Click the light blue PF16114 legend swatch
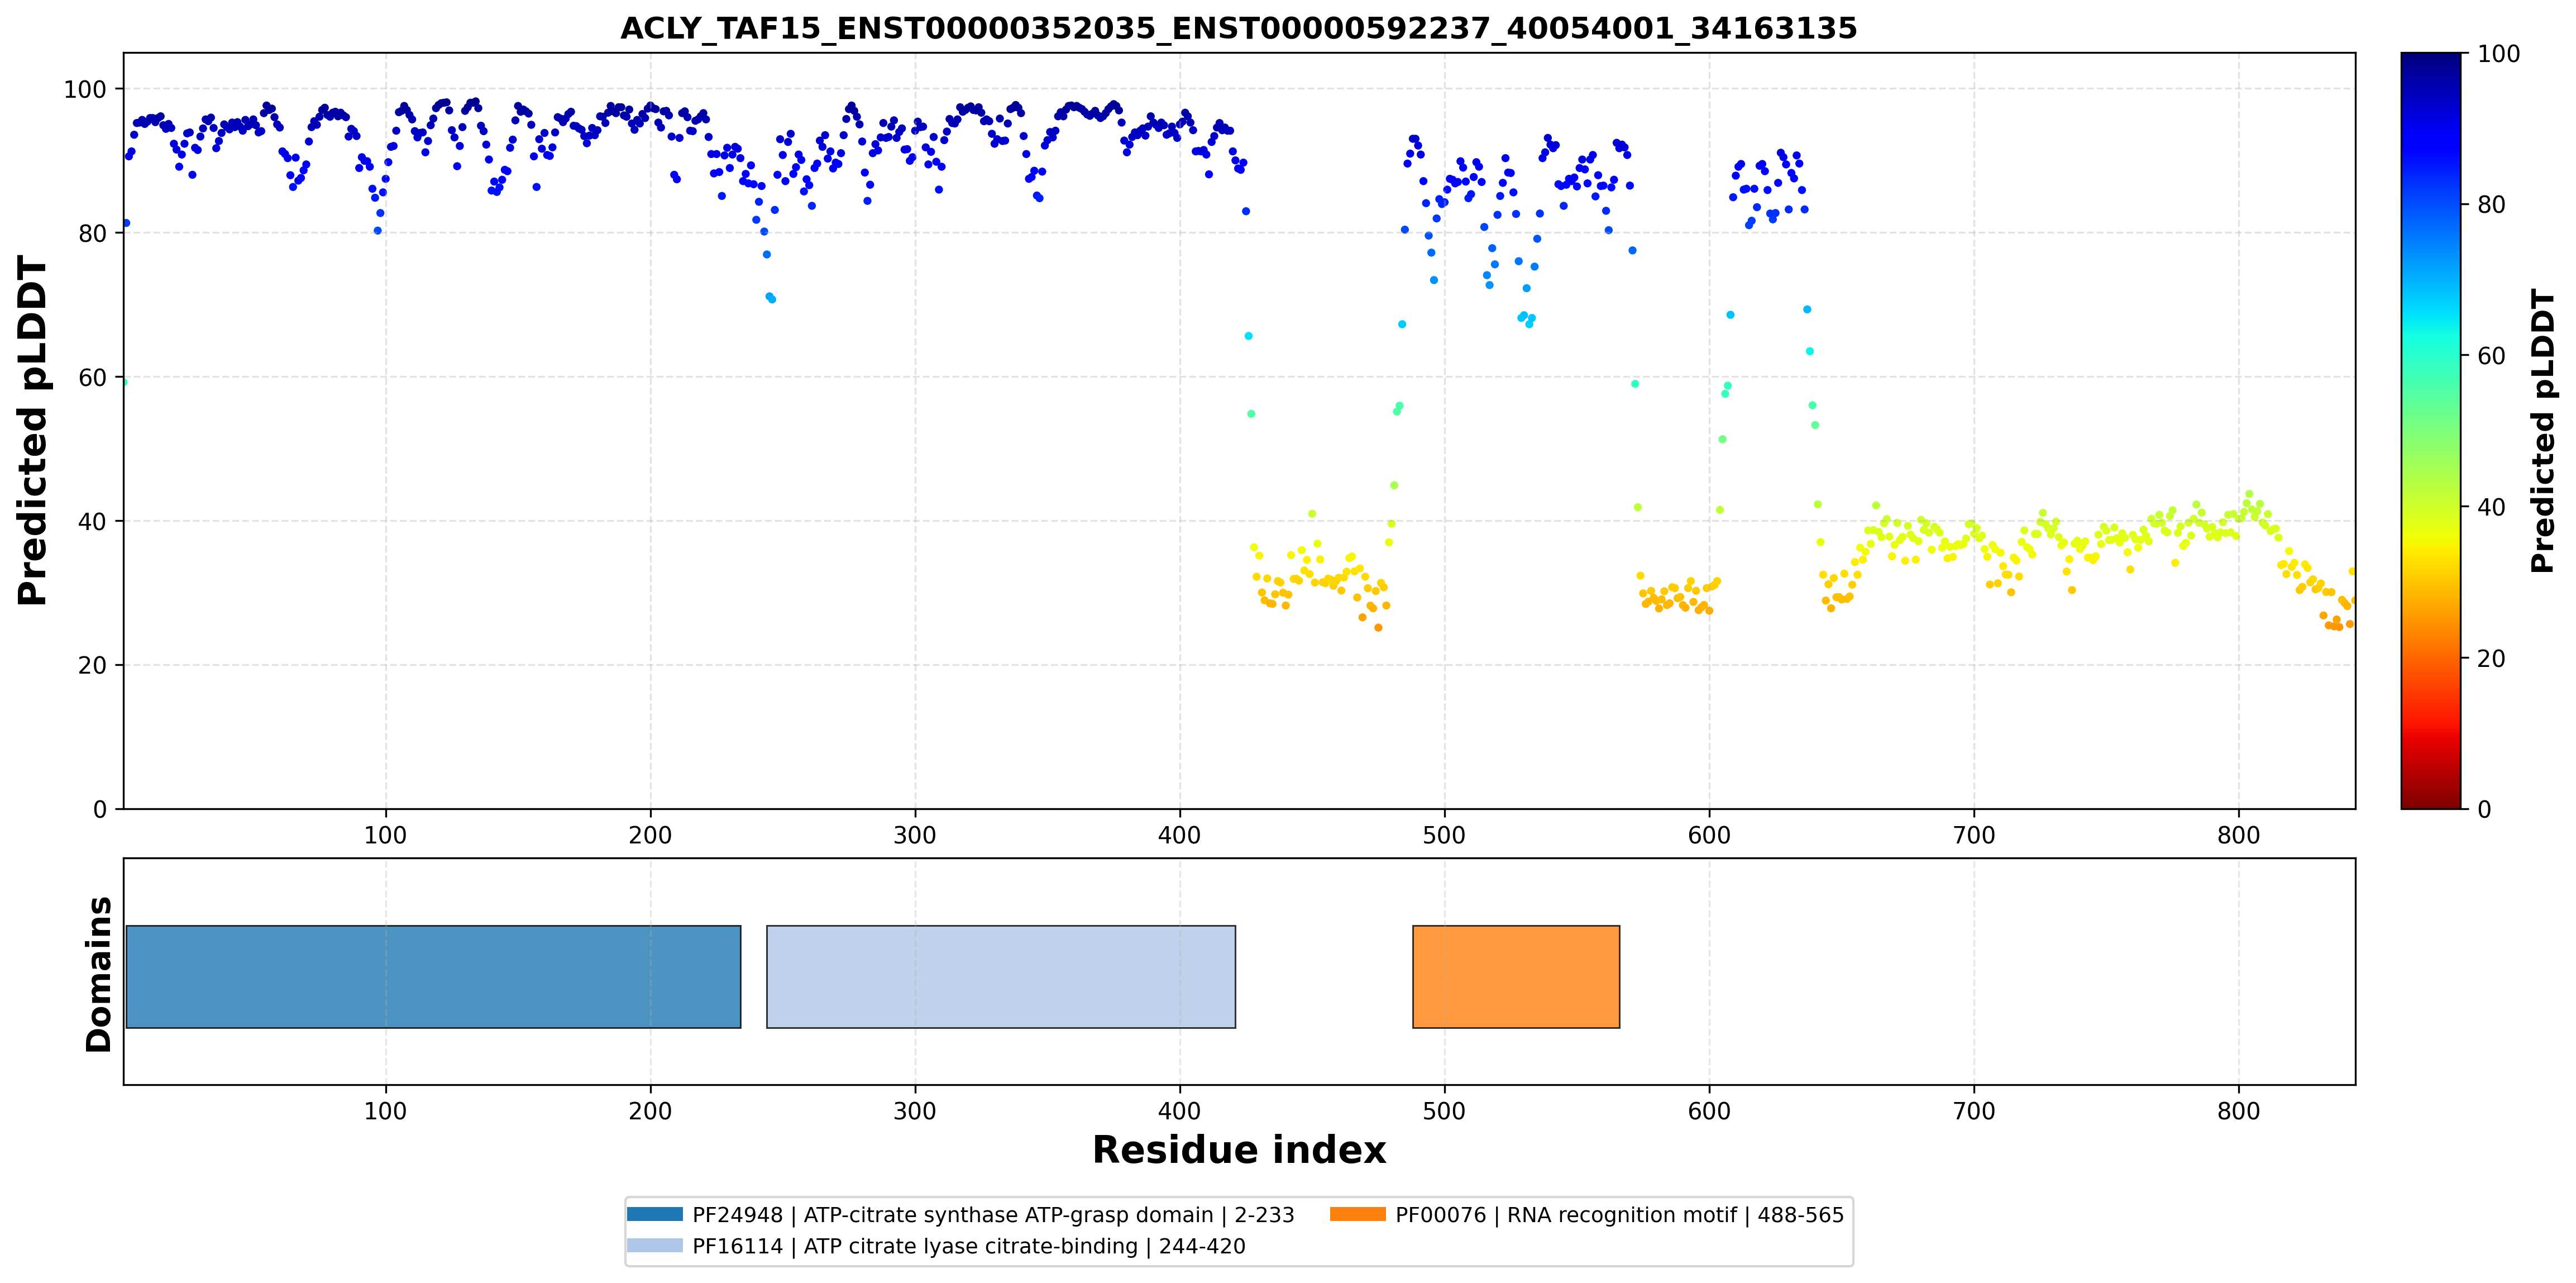Screen dimensions: 2576x1283 pyautogui.click(x=654, y=1245)
